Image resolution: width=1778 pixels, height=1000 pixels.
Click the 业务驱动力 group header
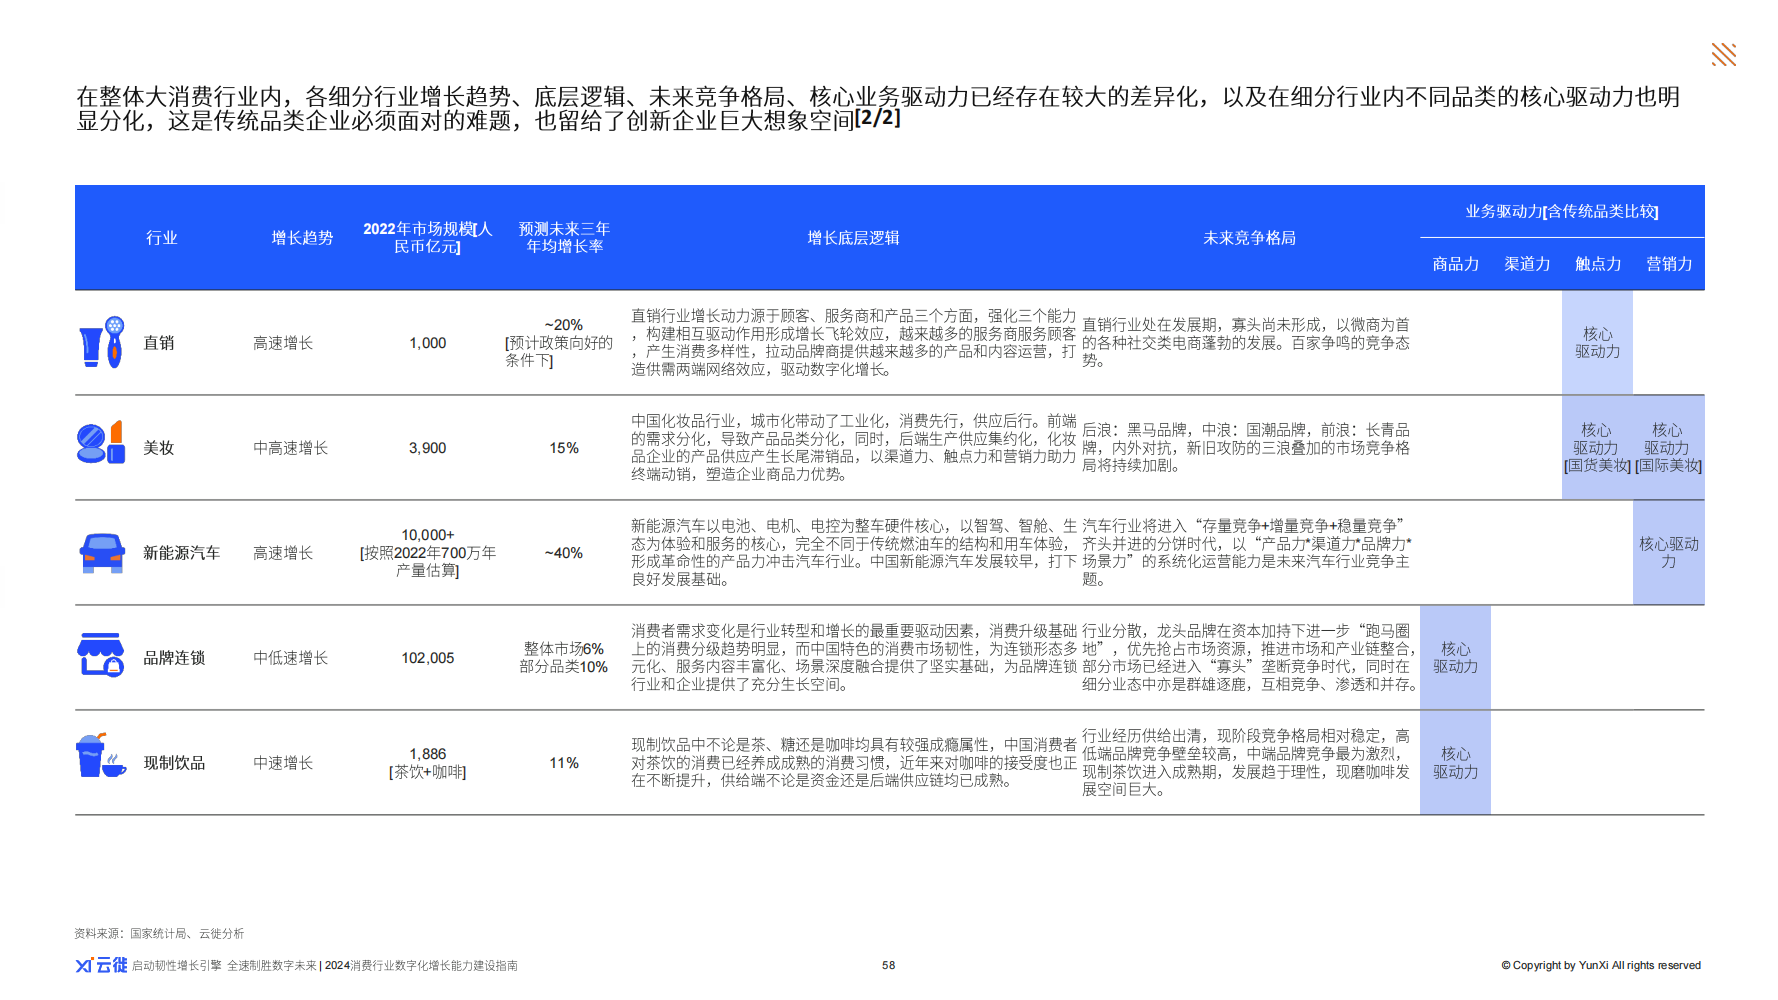tap(1561, 211)
